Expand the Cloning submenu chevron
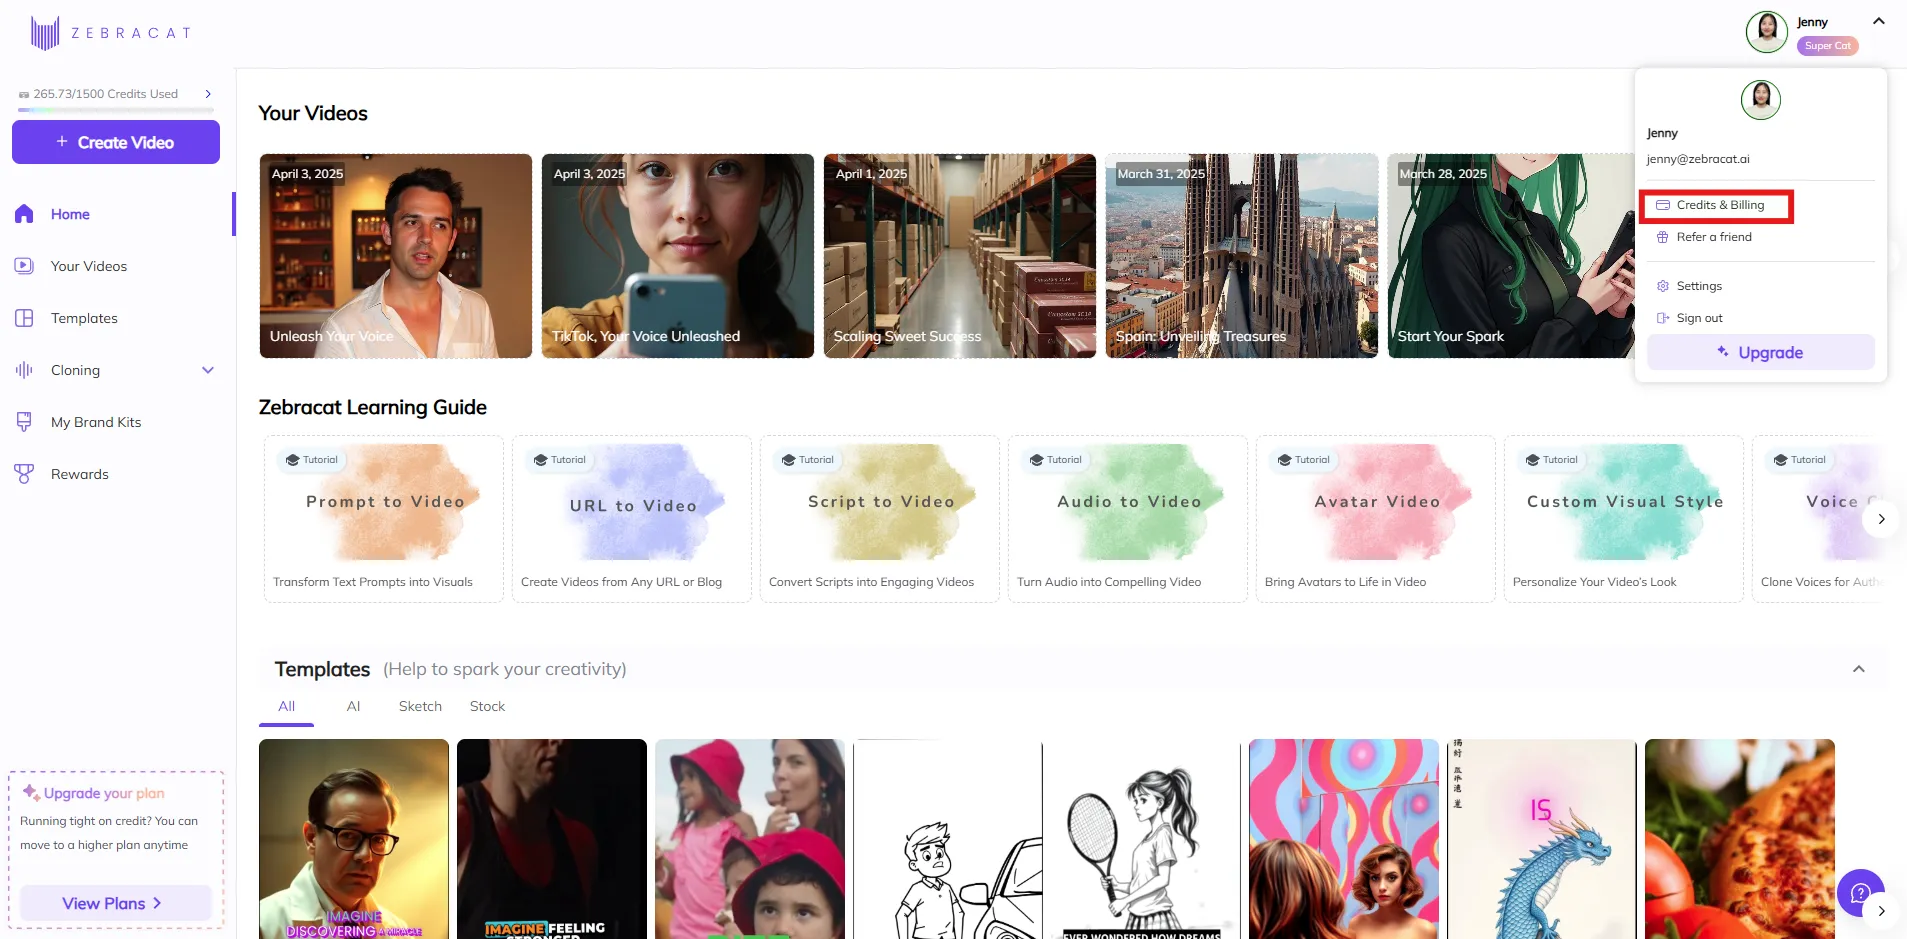Screen dimensions: 1907x939 [208, 370]
